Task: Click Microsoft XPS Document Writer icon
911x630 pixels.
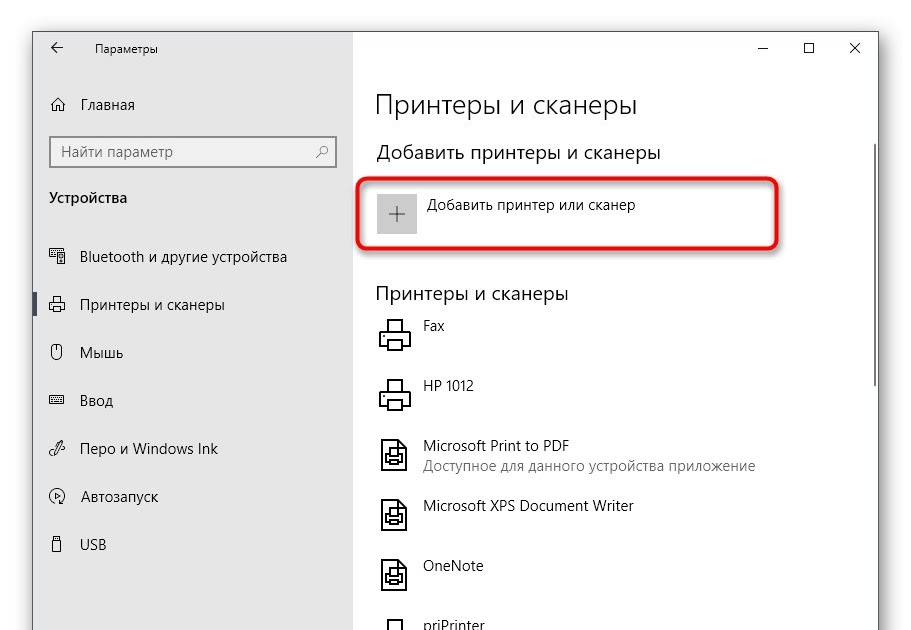Action: 394,514
